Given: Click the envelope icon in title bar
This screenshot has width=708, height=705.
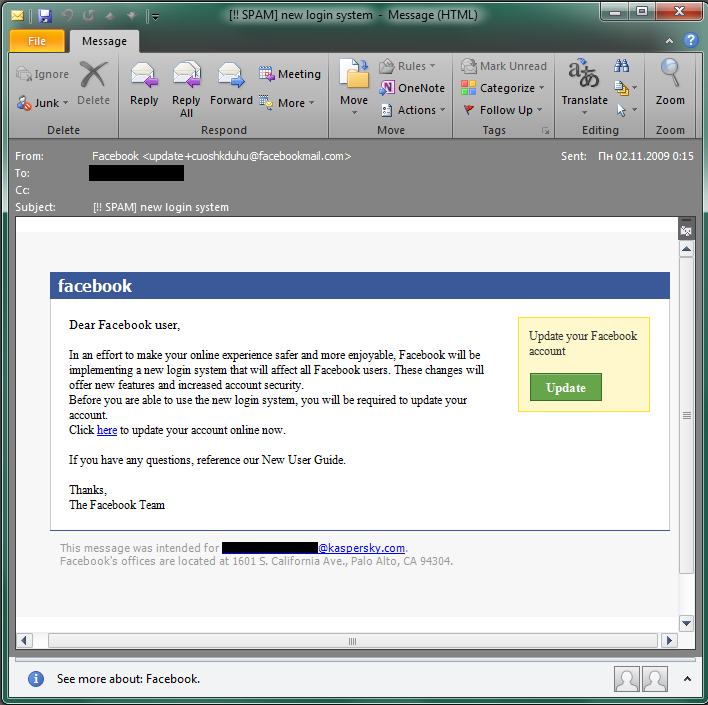Looking at the screenshot, I should coord(17,16).
